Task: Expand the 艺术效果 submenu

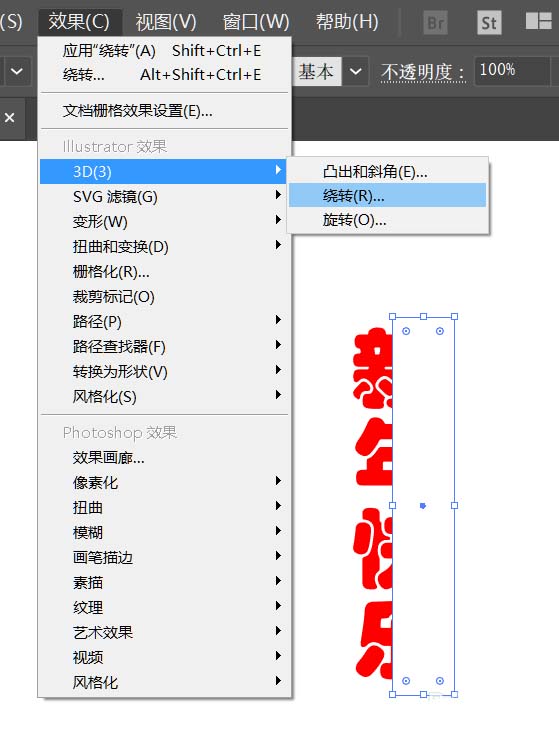Action: (163, 632)
